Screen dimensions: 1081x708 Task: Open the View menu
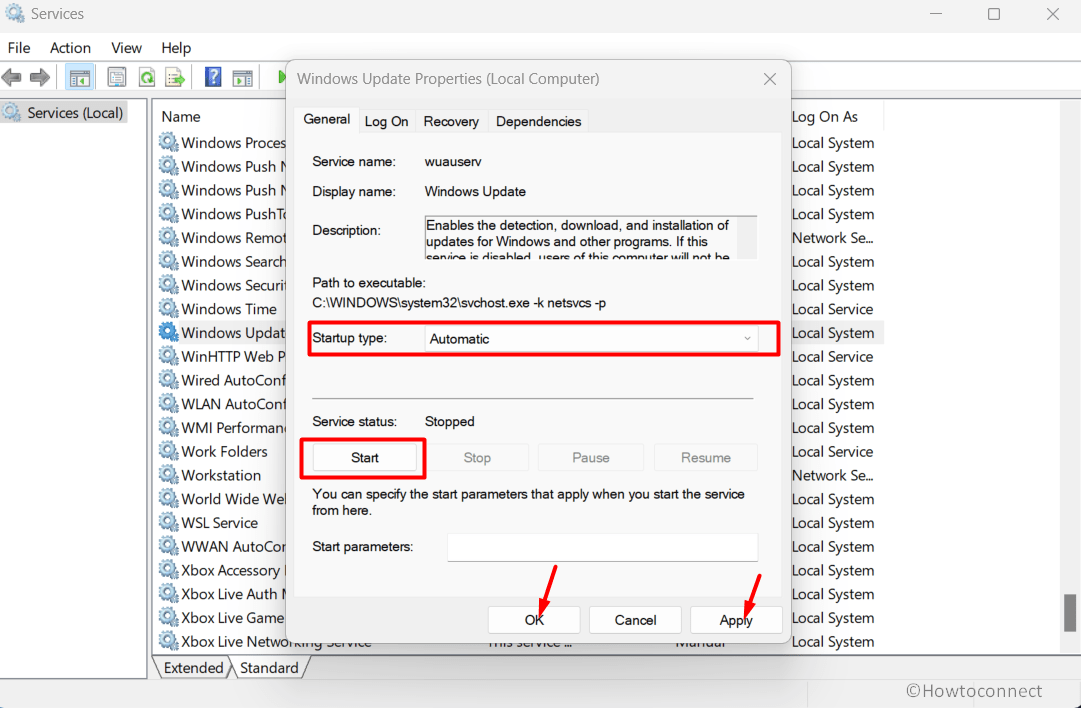click(127, 48)
